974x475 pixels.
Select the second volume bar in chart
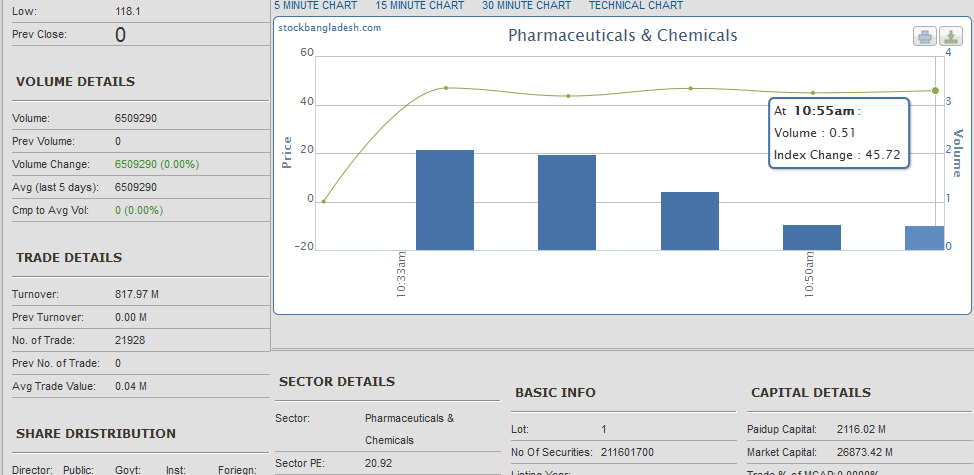567,202
